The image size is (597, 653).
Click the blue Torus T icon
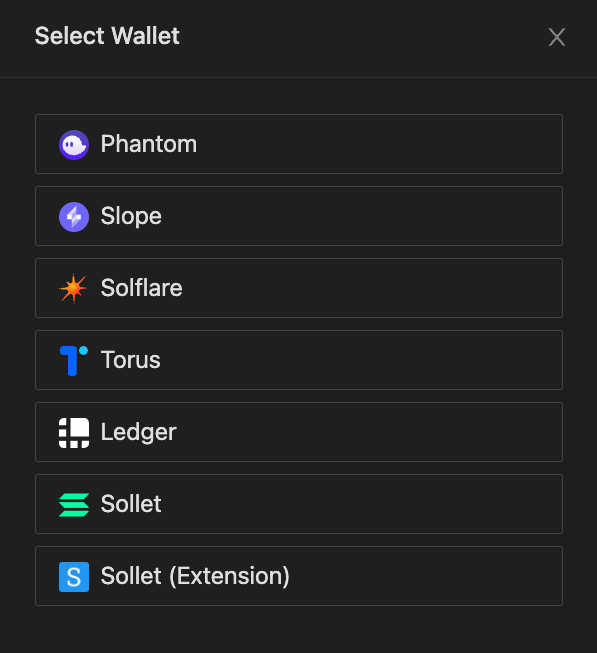74,361
